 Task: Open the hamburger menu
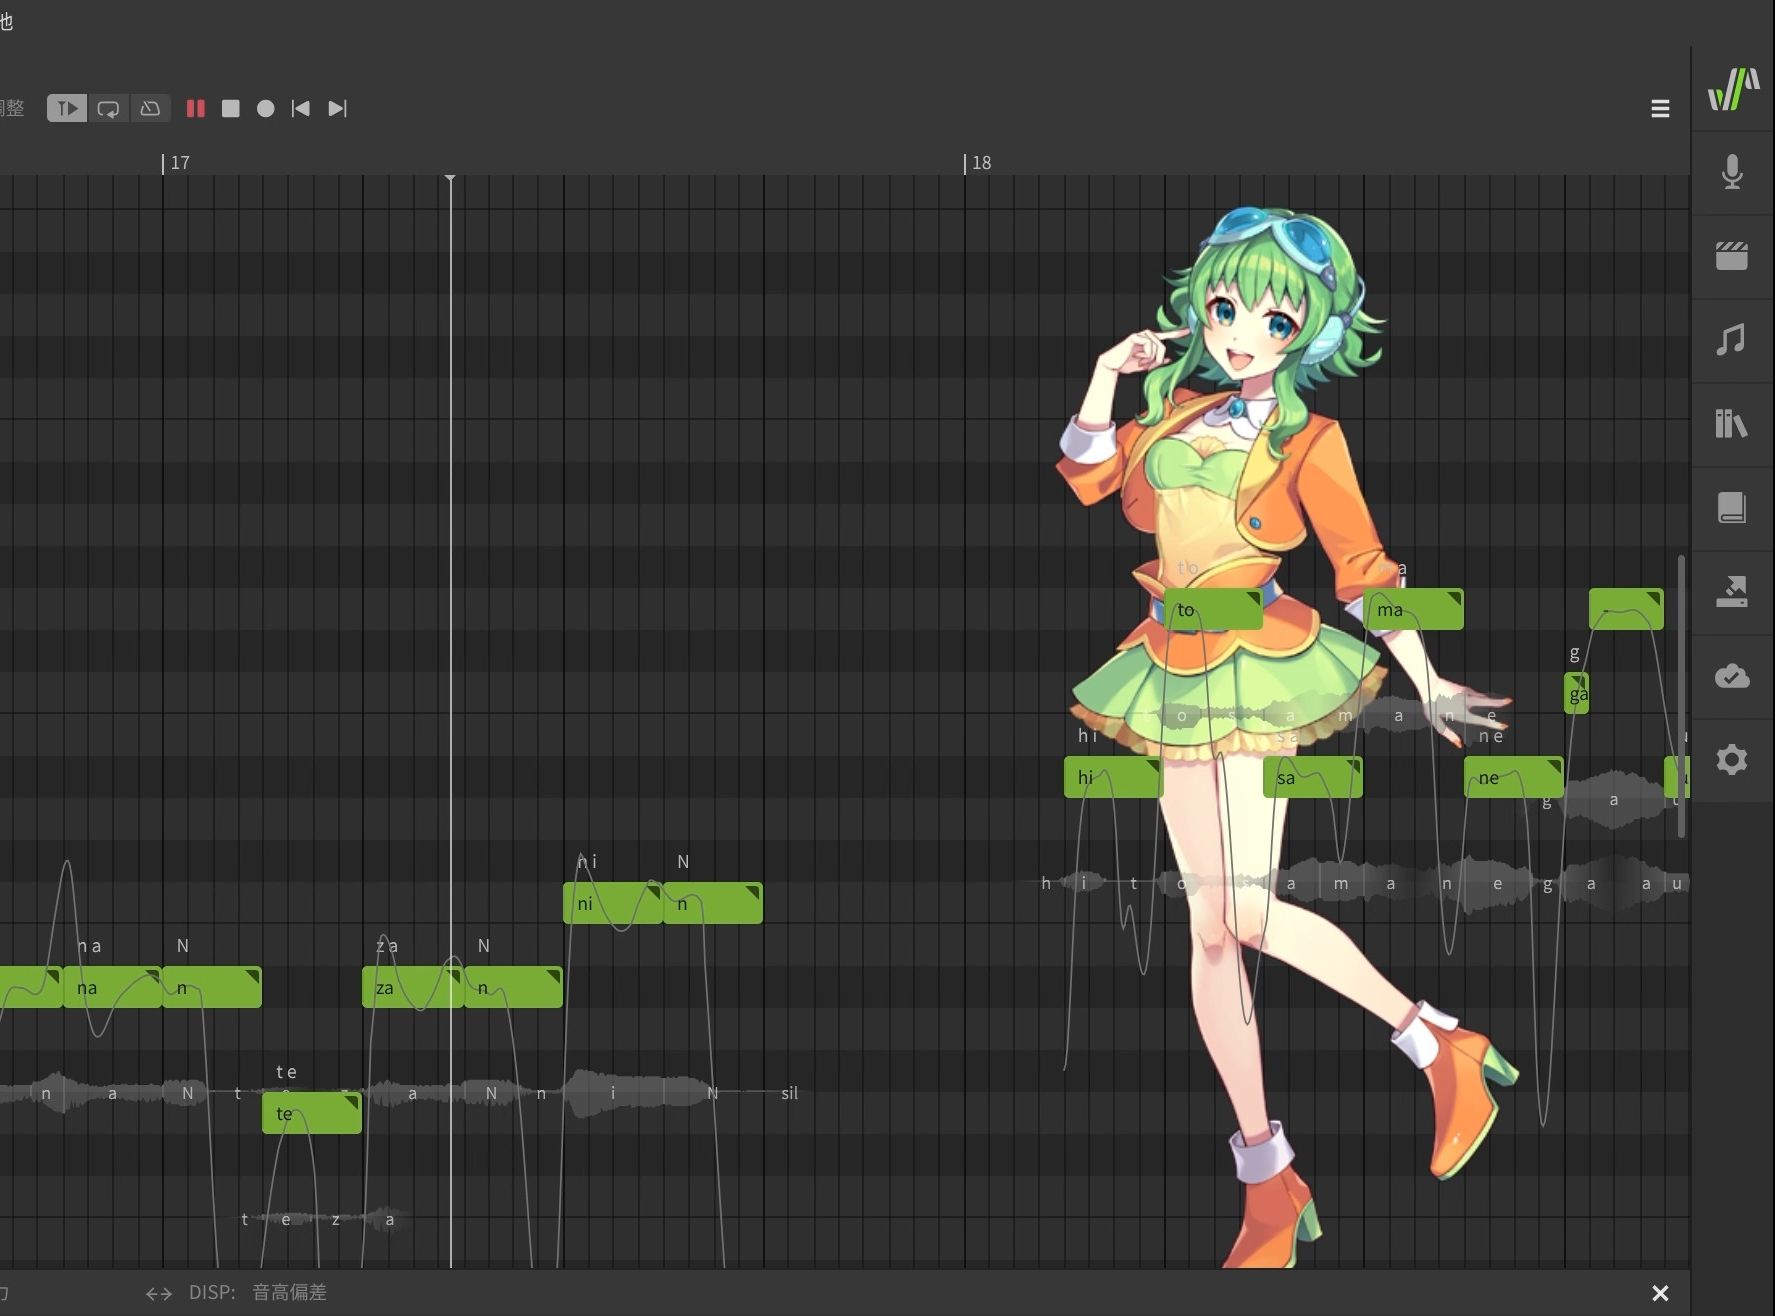tap(1660, 108)
